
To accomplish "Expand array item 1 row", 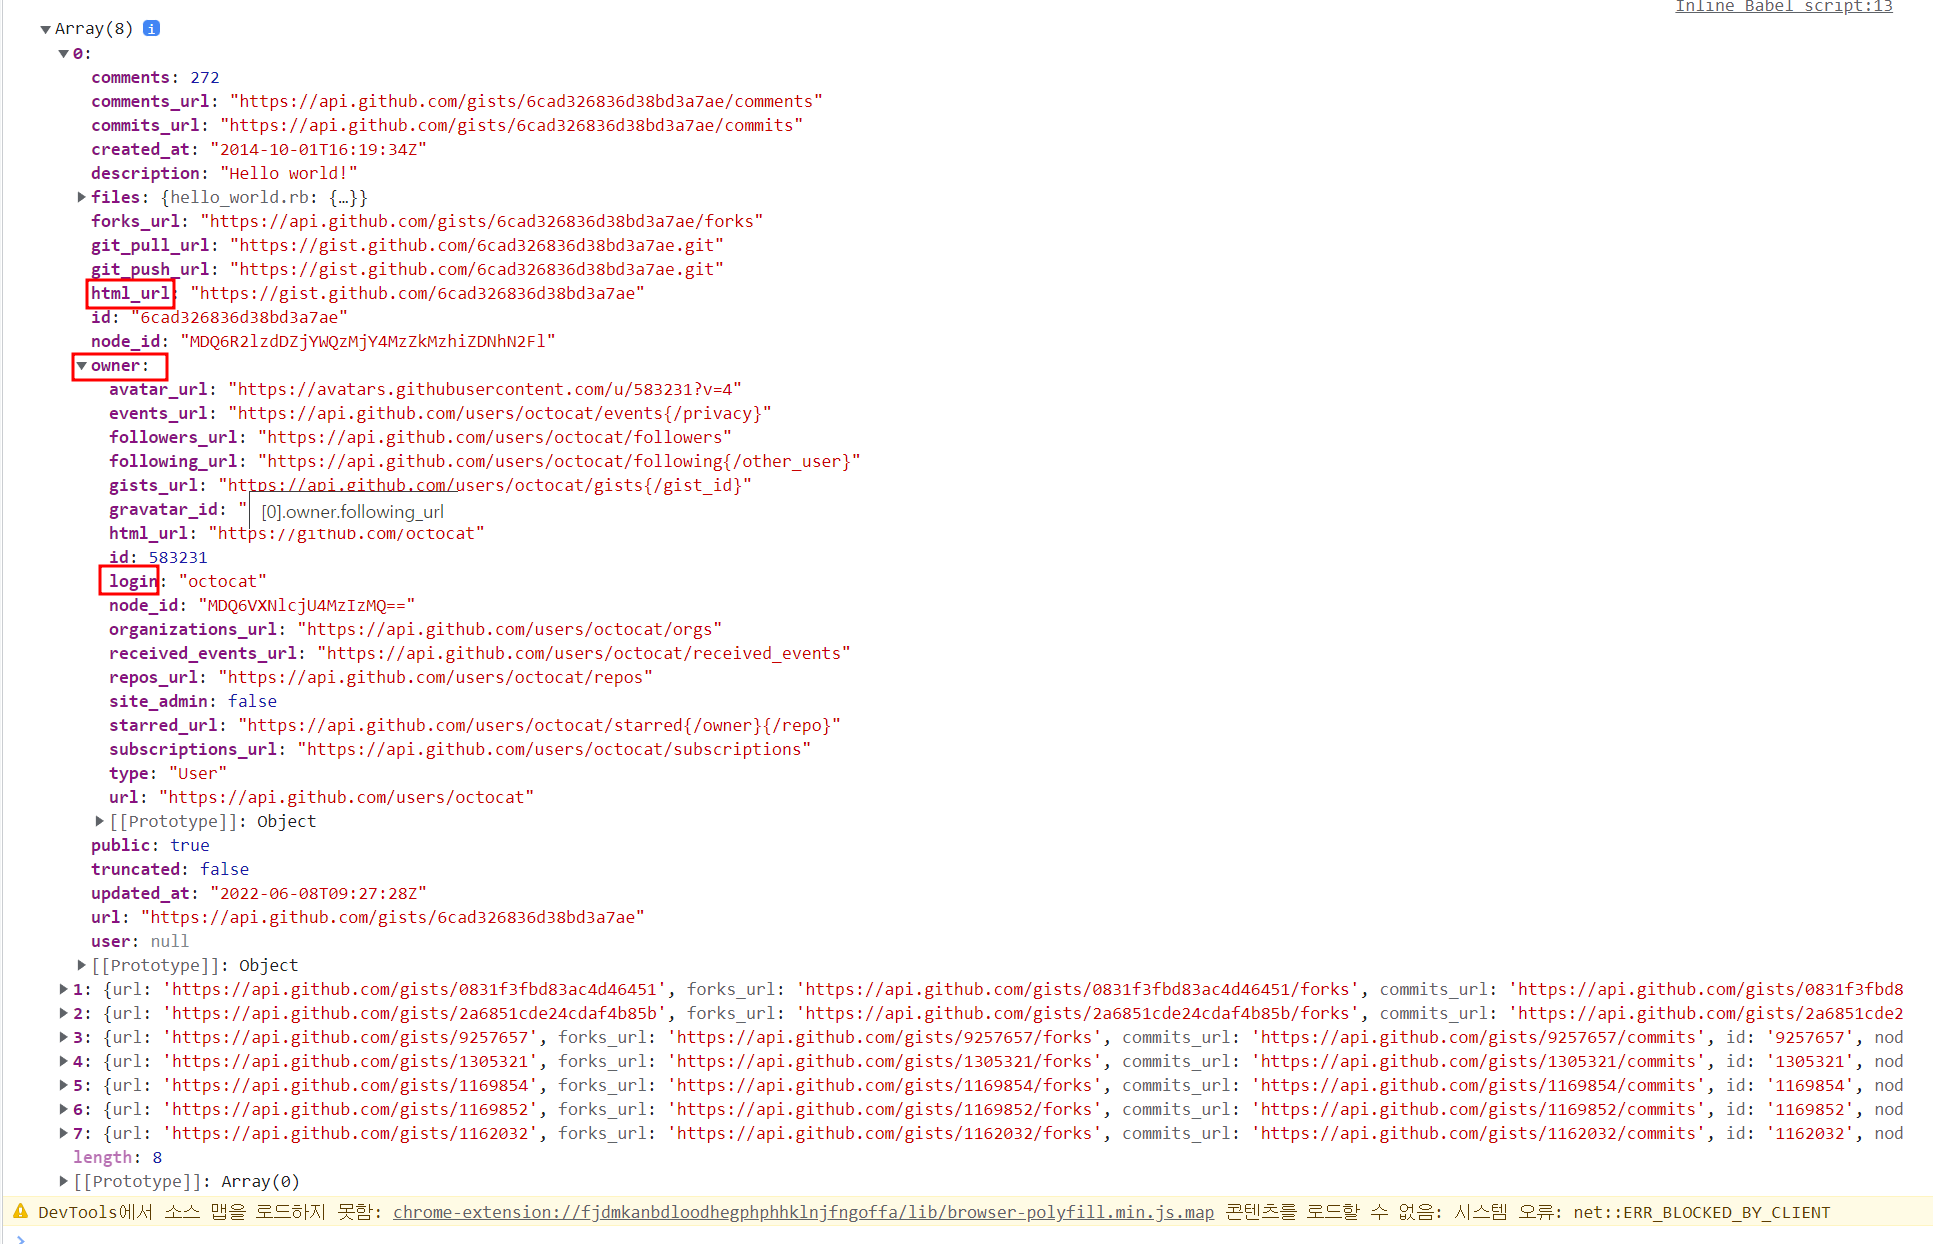I will (x=64, y=989).
